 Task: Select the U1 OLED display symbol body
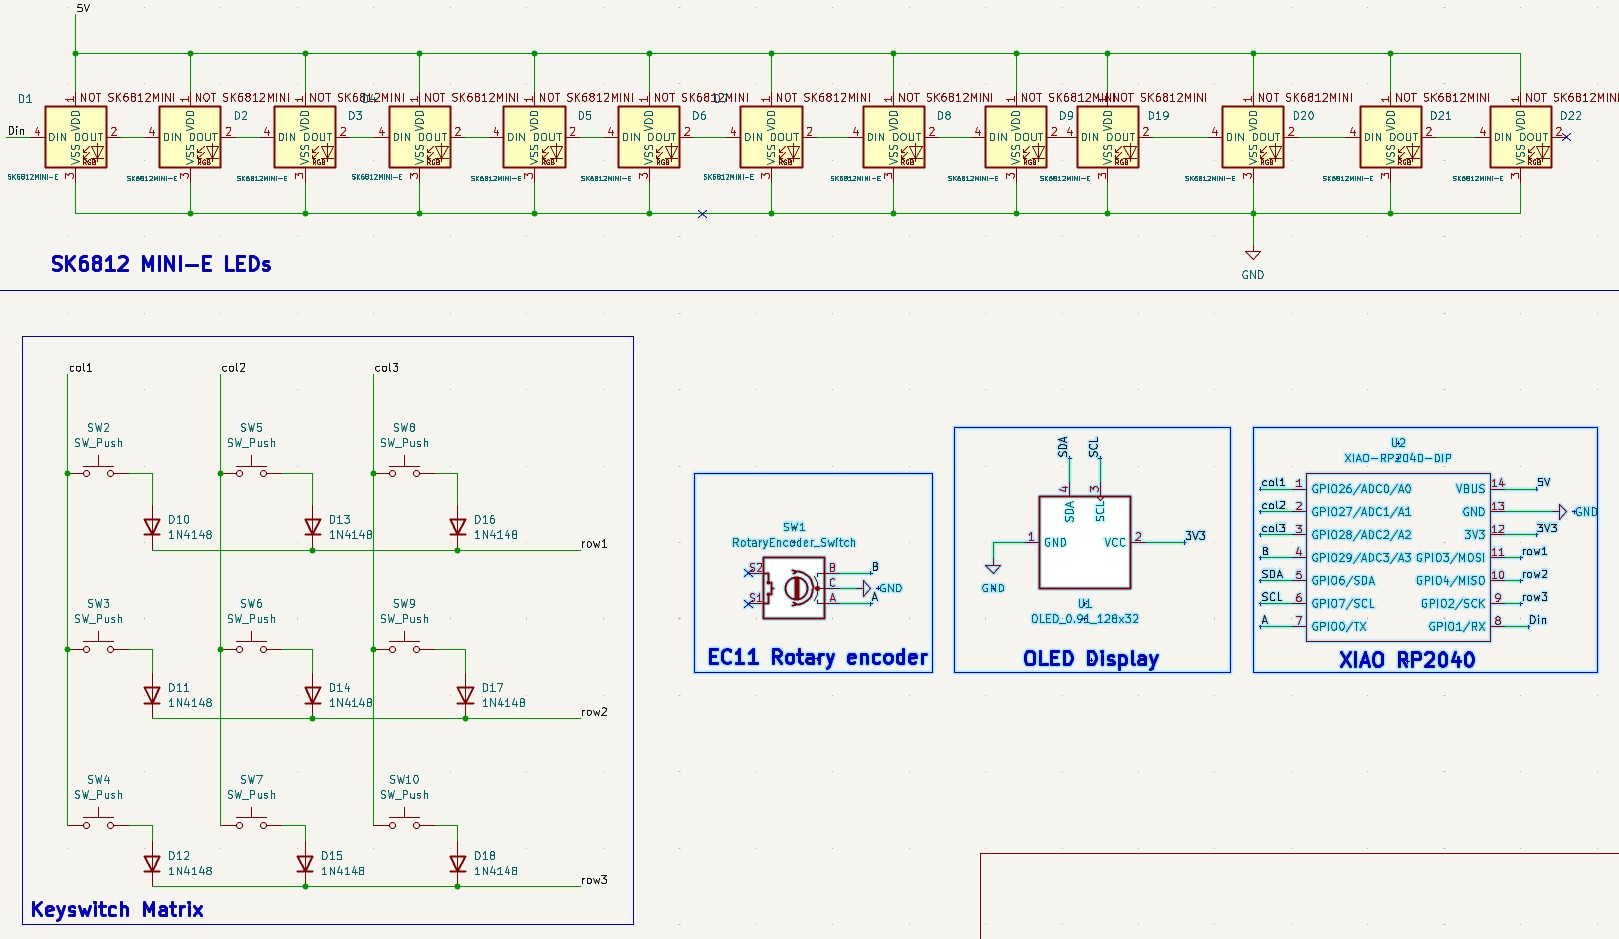[1085, 542]
